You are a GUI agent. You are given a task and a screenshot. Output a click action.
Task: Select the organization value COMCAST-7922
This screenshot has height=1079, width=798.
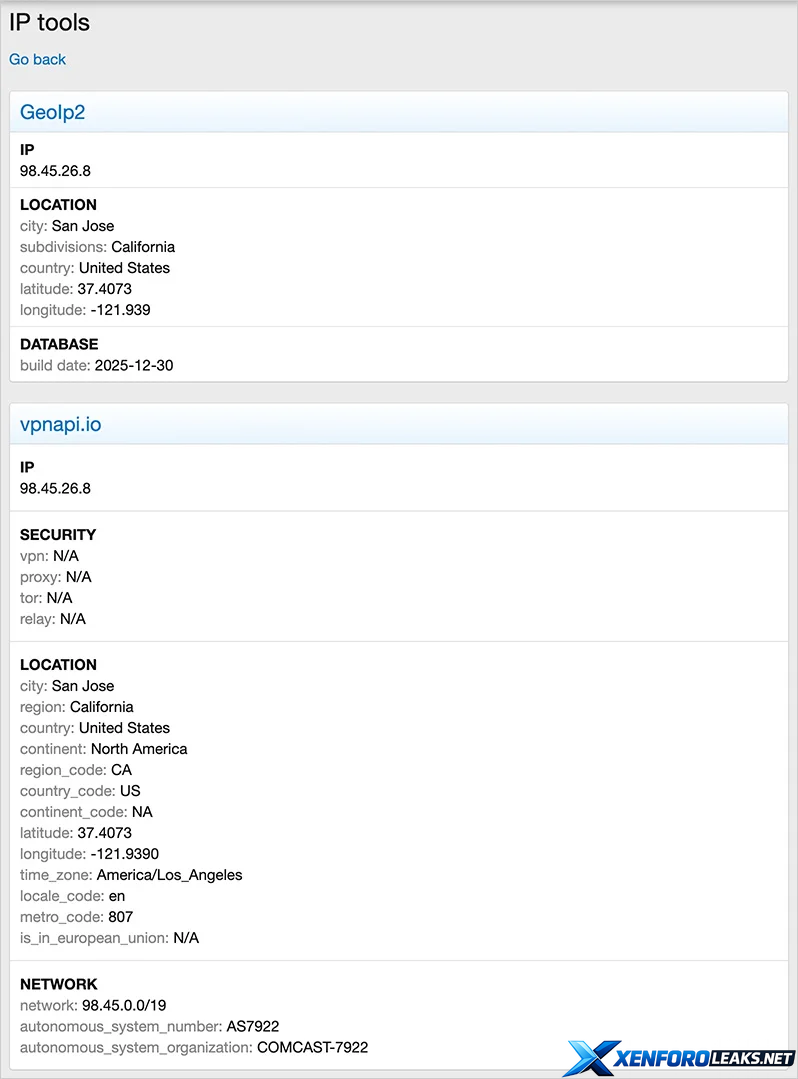coord(312,1047)
